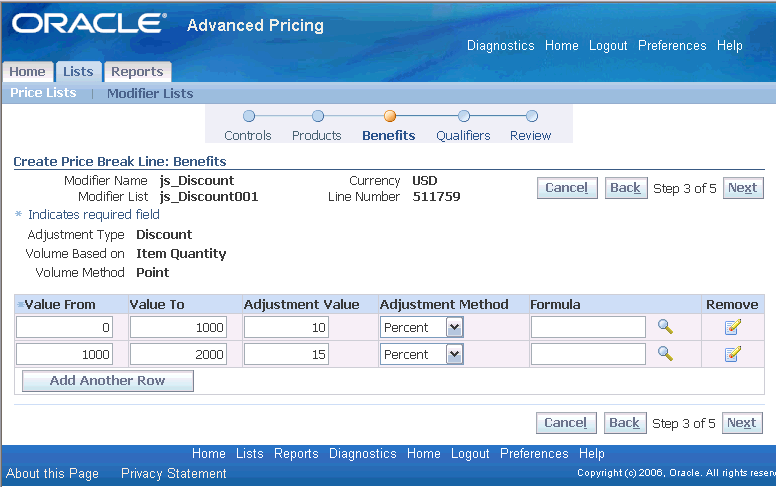Click Value To field containing 1000

(x=178, y=327)
